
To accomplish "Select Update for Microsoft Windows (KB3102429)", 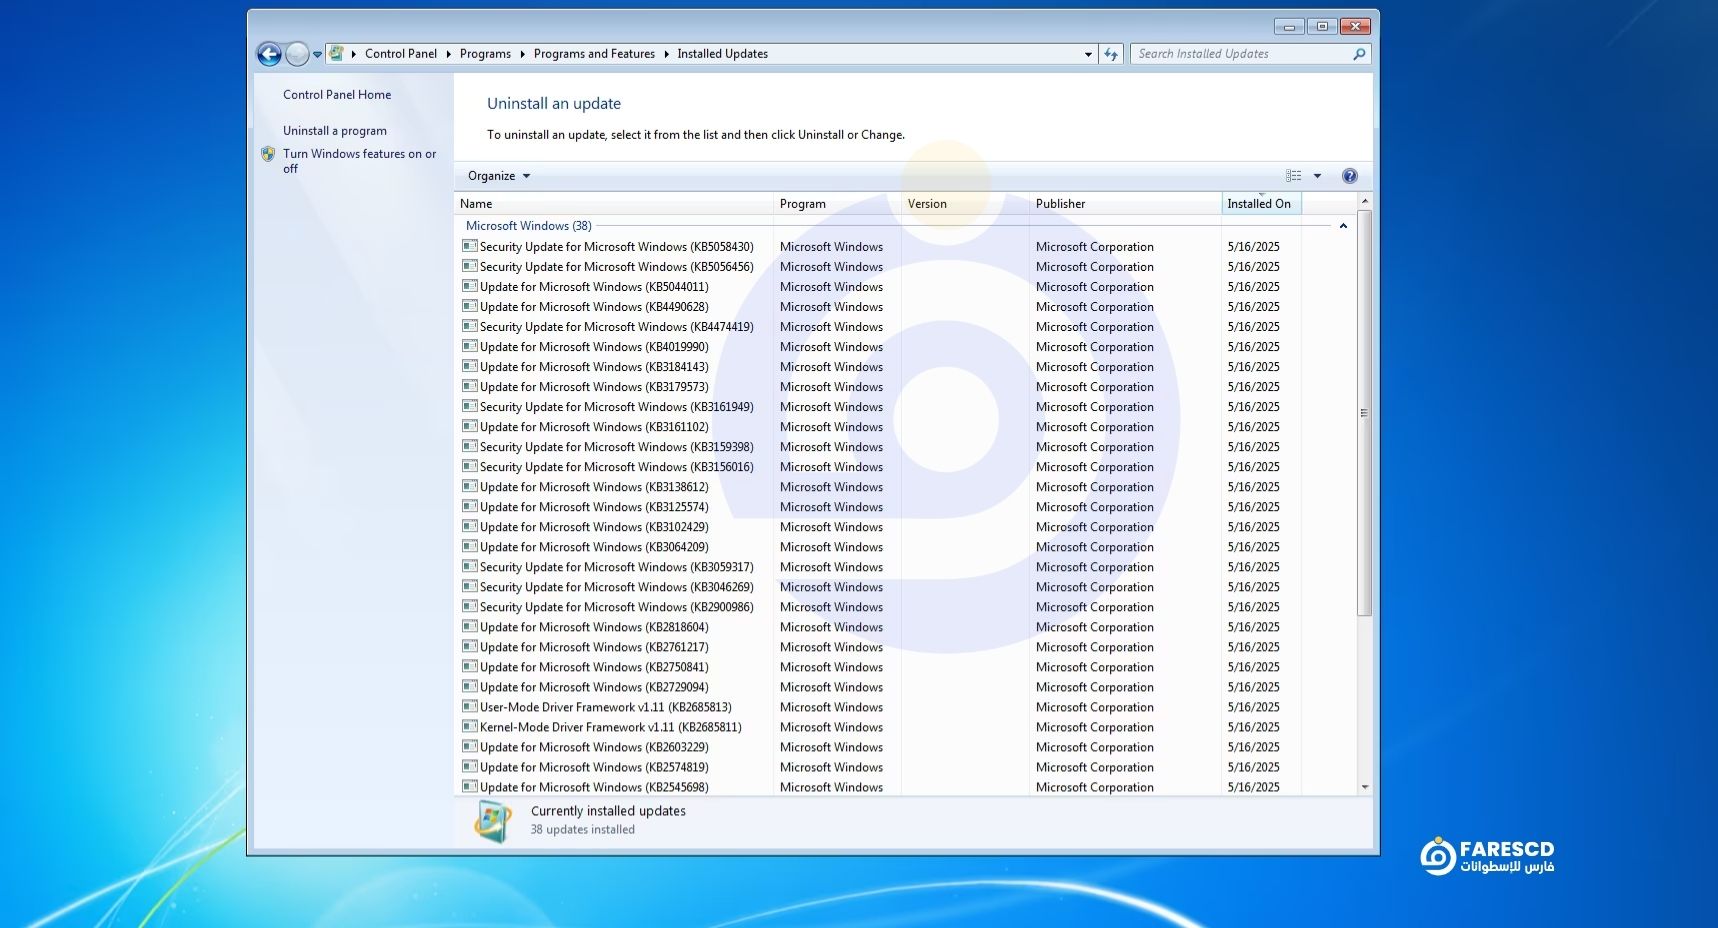I will [x=594, y=527].
